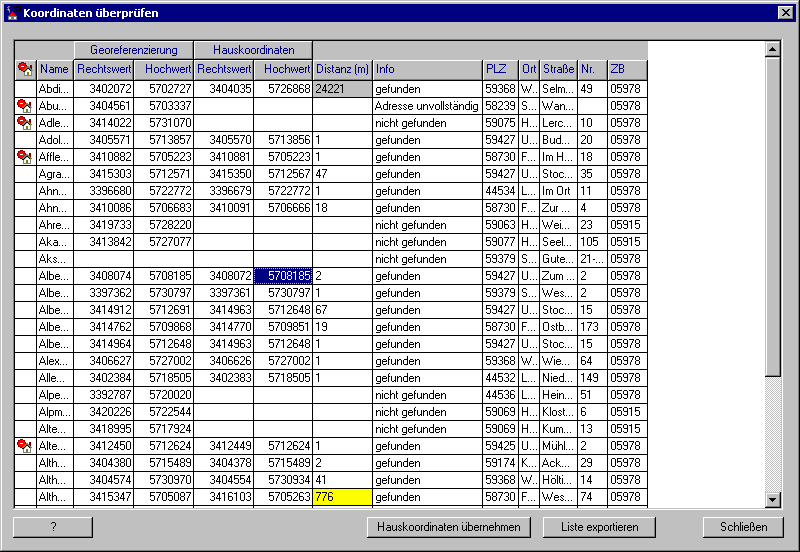
Task: Click house number cell 149
Action: tap(592, 378)
